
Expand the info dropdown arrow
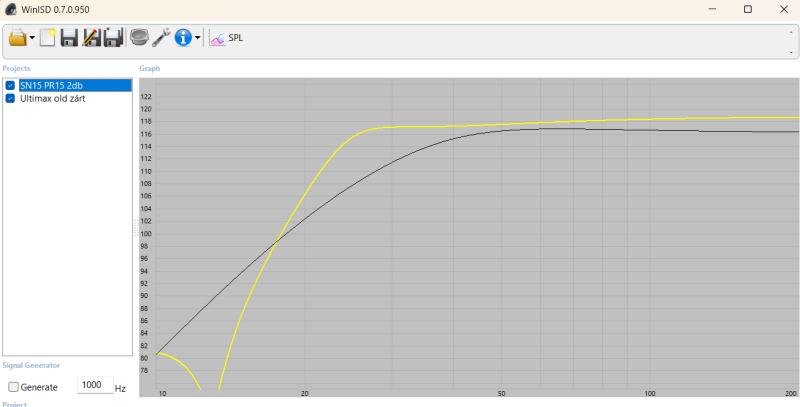pyautogui.click(x=197, y=38)
